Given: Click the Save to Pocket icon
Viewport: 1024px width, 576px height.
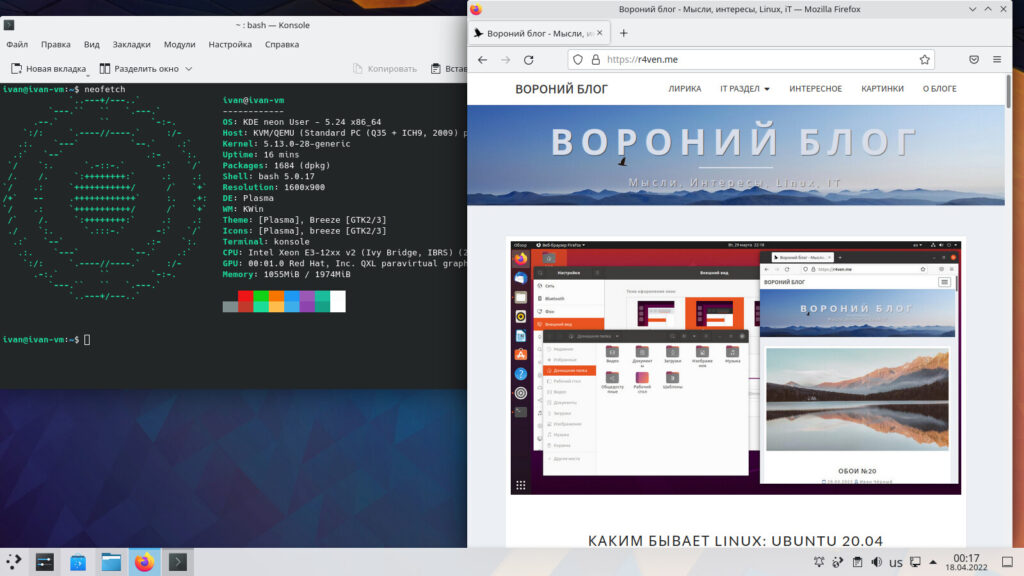Looking at the screenshot, I should pyautogui.click(x=973, y=60).
